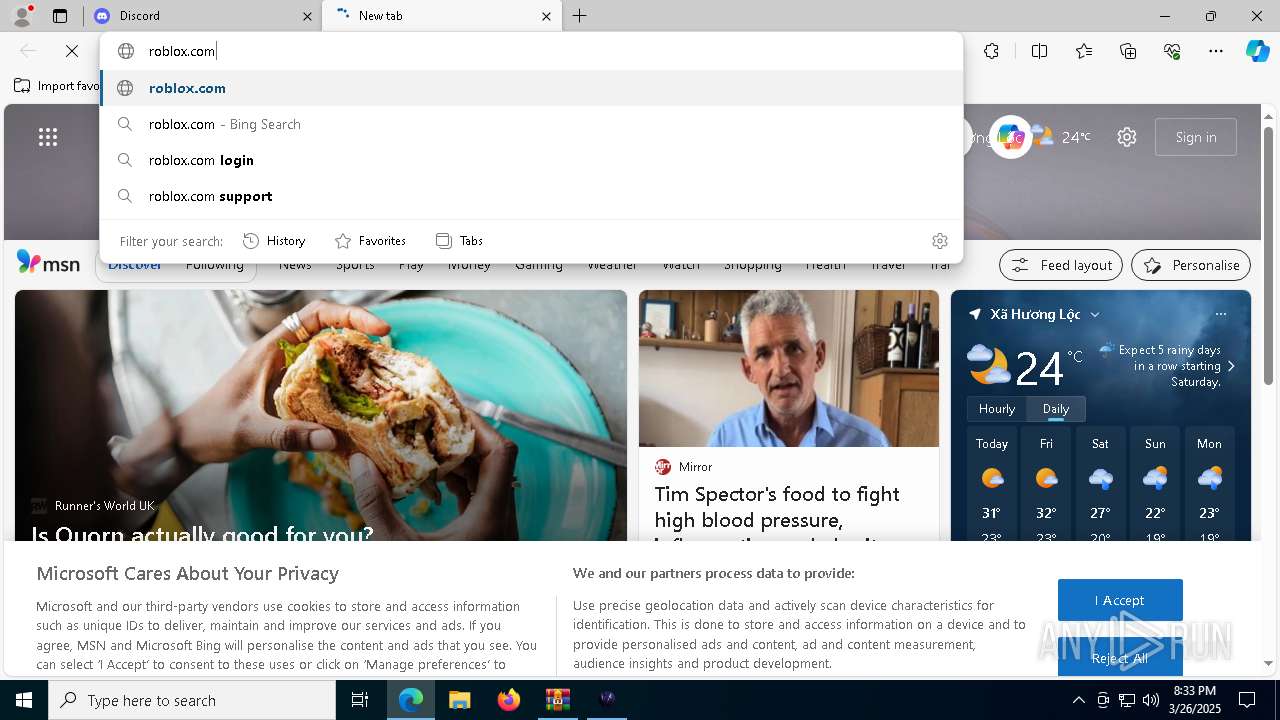Open Browser essentials heart icon
This screenshot has height=720, width=1280.
1172,51
